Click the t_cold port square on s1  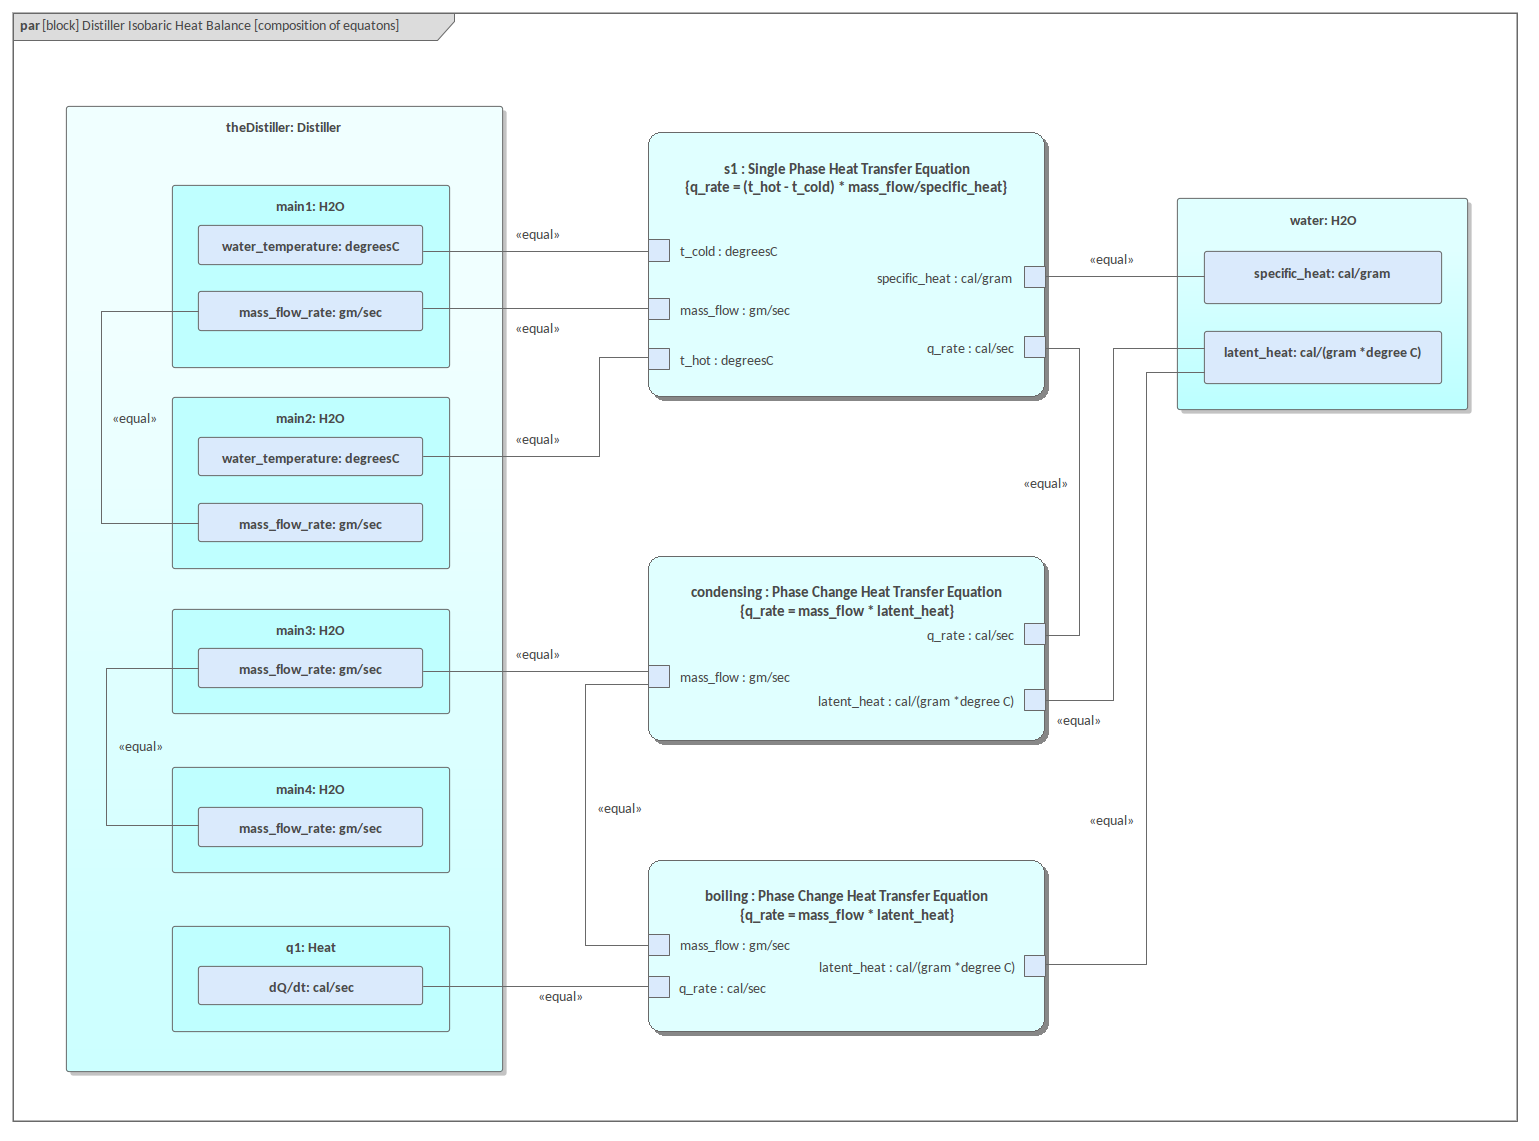tap(659, 250)
